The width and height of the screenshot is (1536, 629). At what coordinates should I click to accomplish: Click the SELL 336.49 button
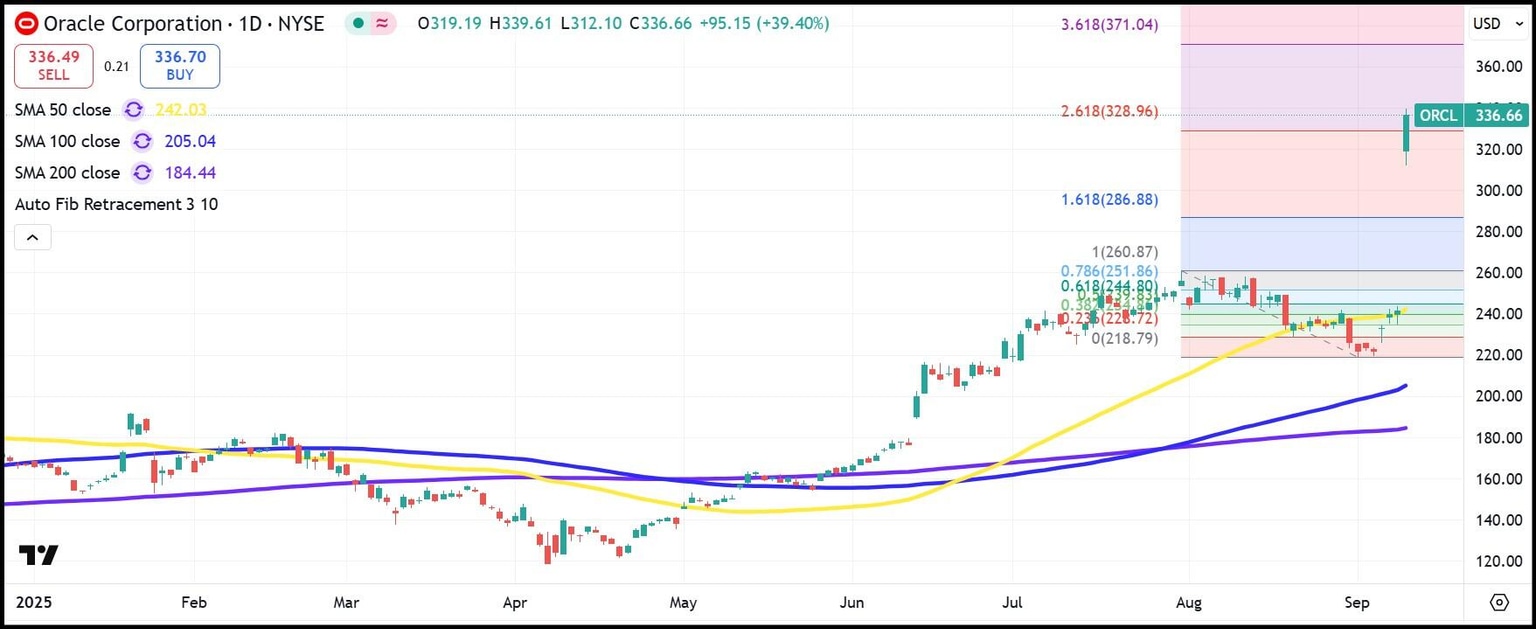(53, 65)
